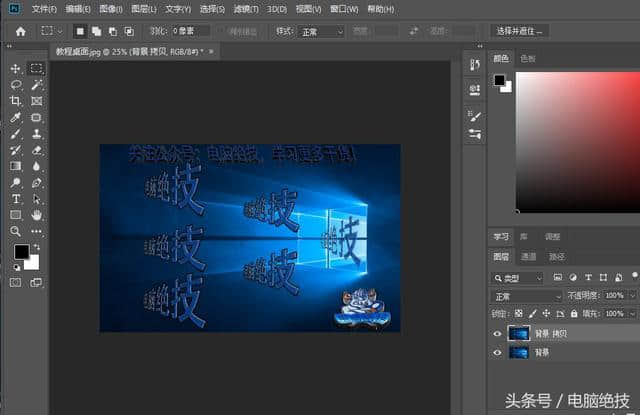Select the Blur tool

point(36,166)
